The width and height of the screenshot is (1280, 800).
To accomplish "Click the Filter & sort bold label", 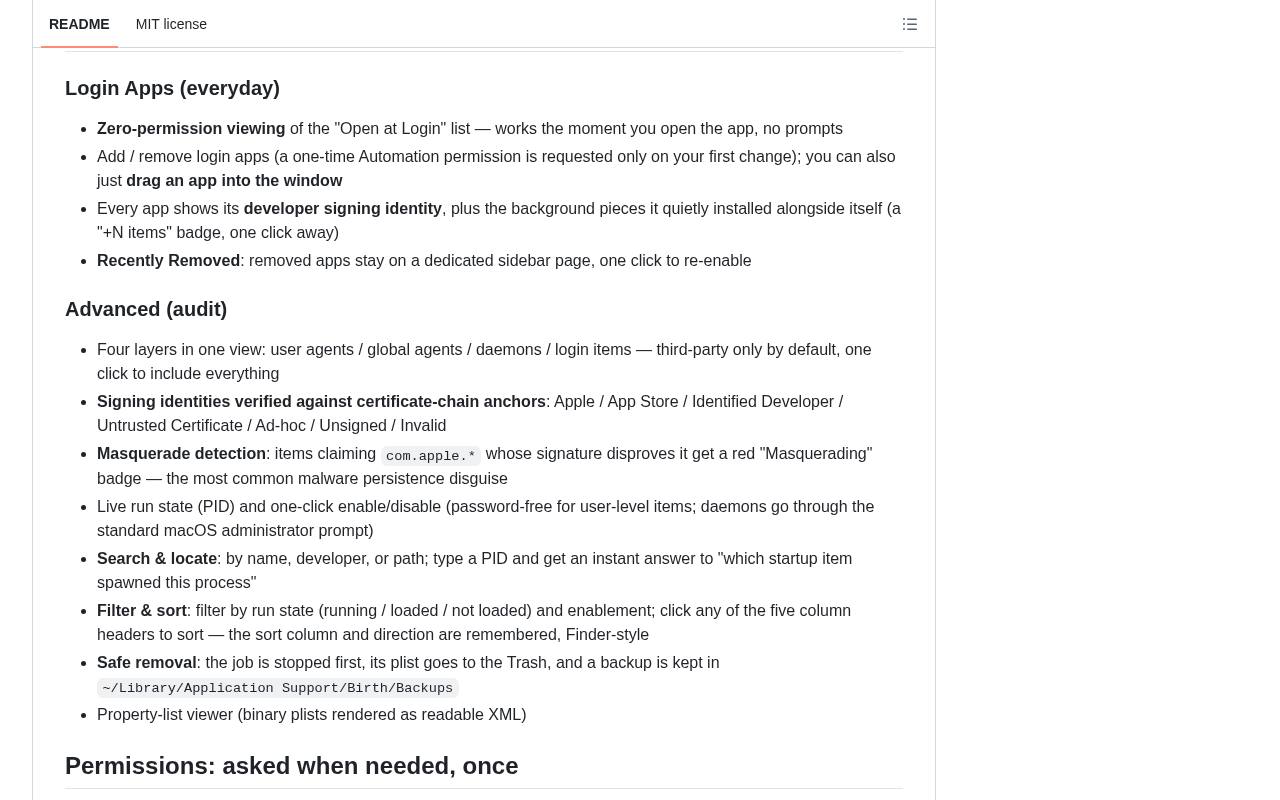I will (142, 610).
